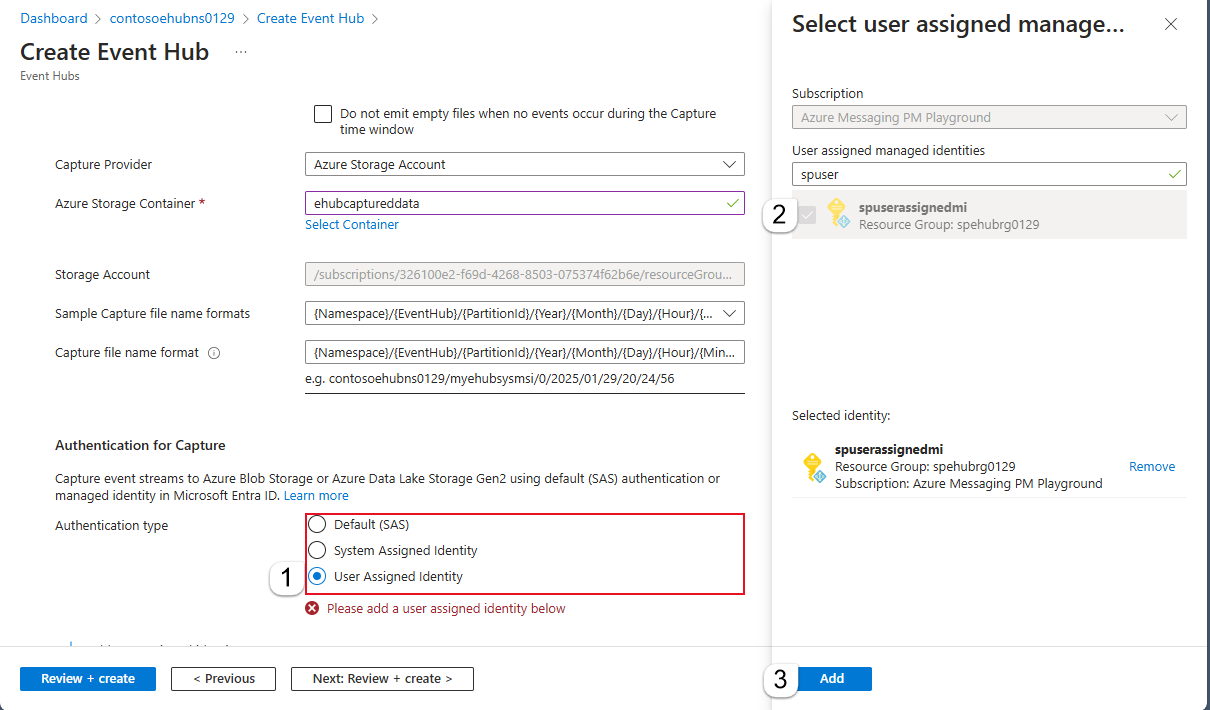This screenshot has width=1210, height=710.
Task: Open contosoehubns0129 breadcrumb link
Action: (172, 18)
